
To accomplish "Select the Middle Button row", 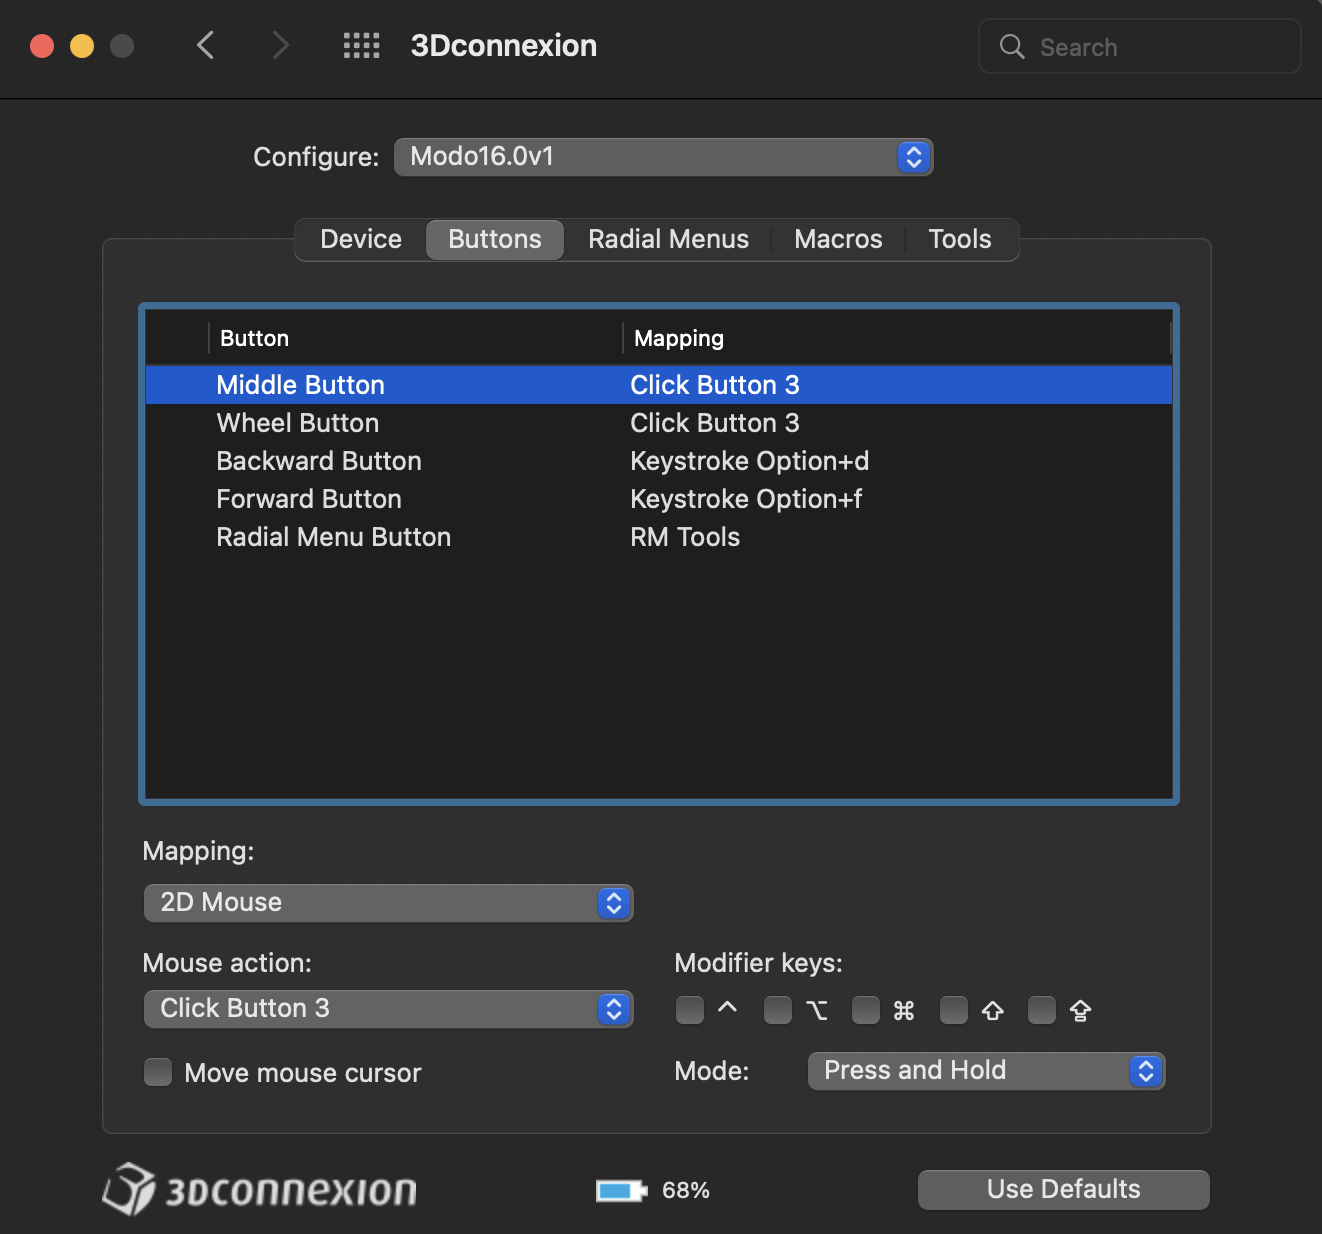I will click(659, 385).
